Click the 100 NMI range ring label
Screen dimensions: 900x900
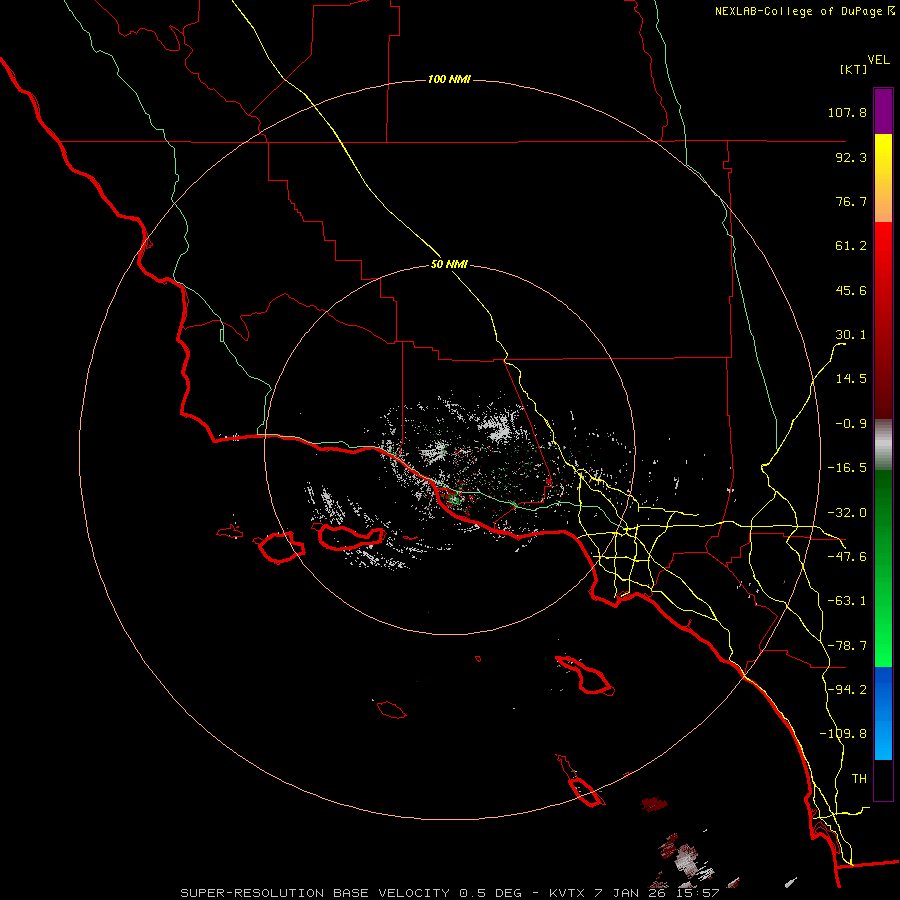click(449, 79)
